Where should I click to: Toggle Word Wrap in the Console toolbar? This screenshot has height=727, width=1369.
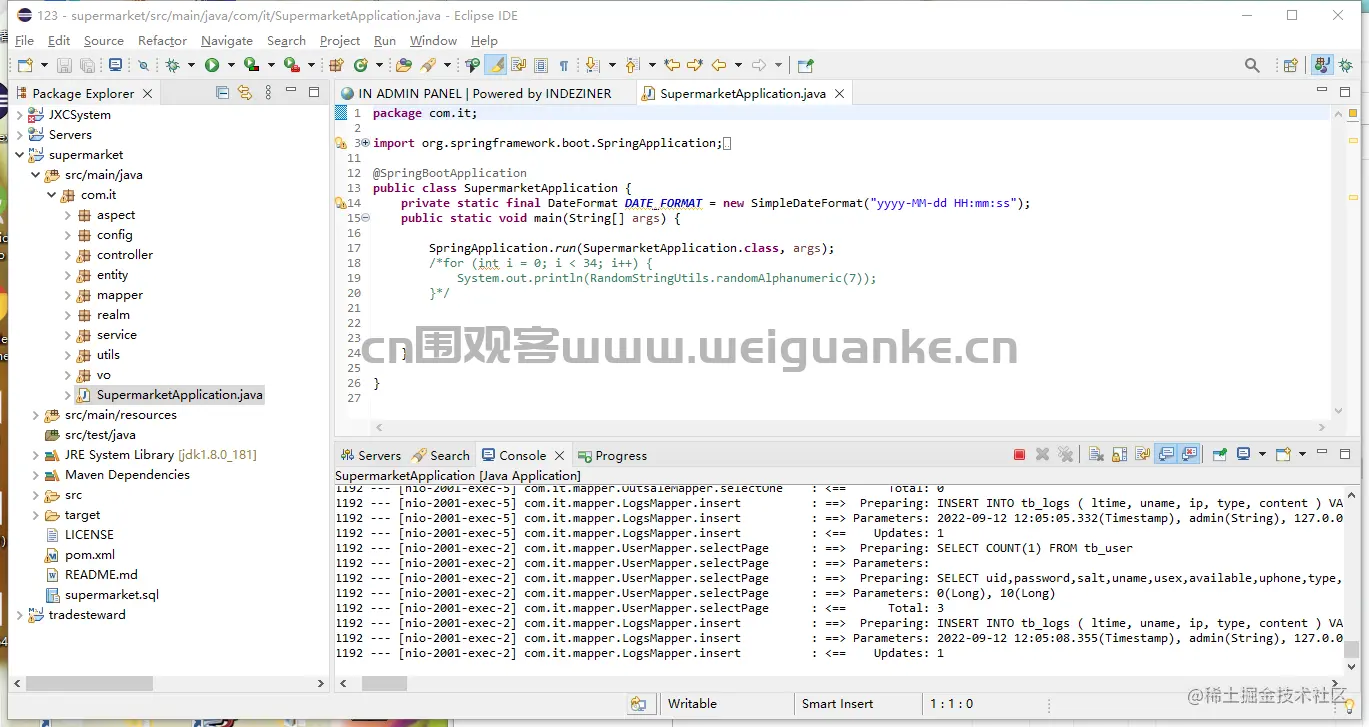pyautogui.click(x=1143, y=455)
